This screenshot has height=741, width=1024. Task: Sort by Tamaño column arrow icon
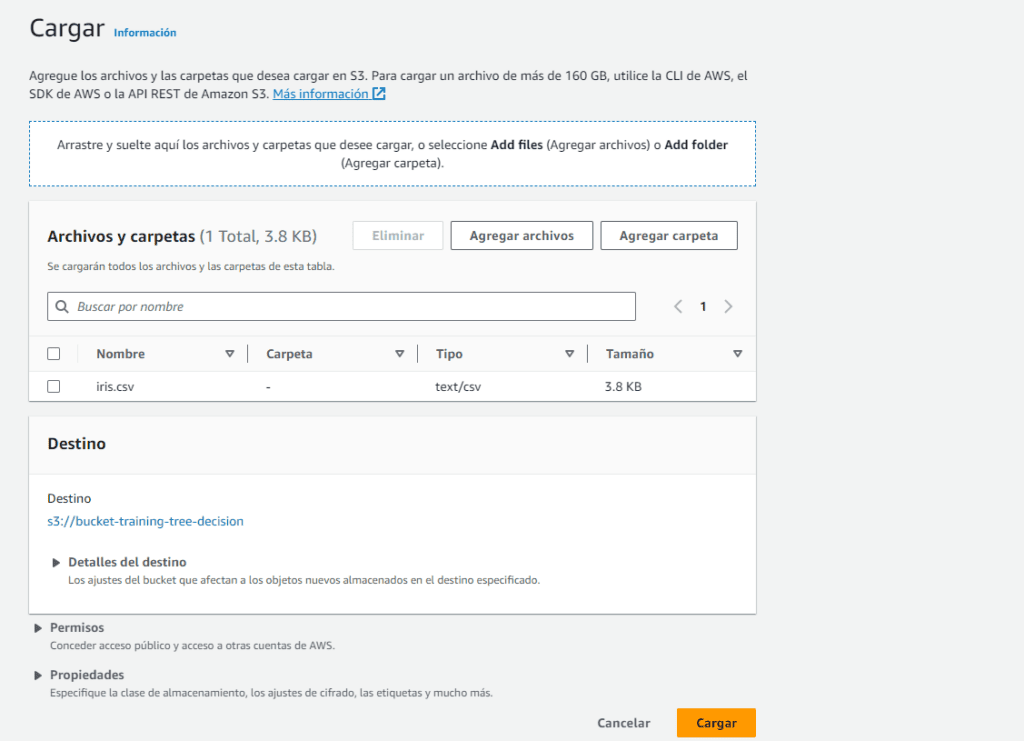pos(737,354)
